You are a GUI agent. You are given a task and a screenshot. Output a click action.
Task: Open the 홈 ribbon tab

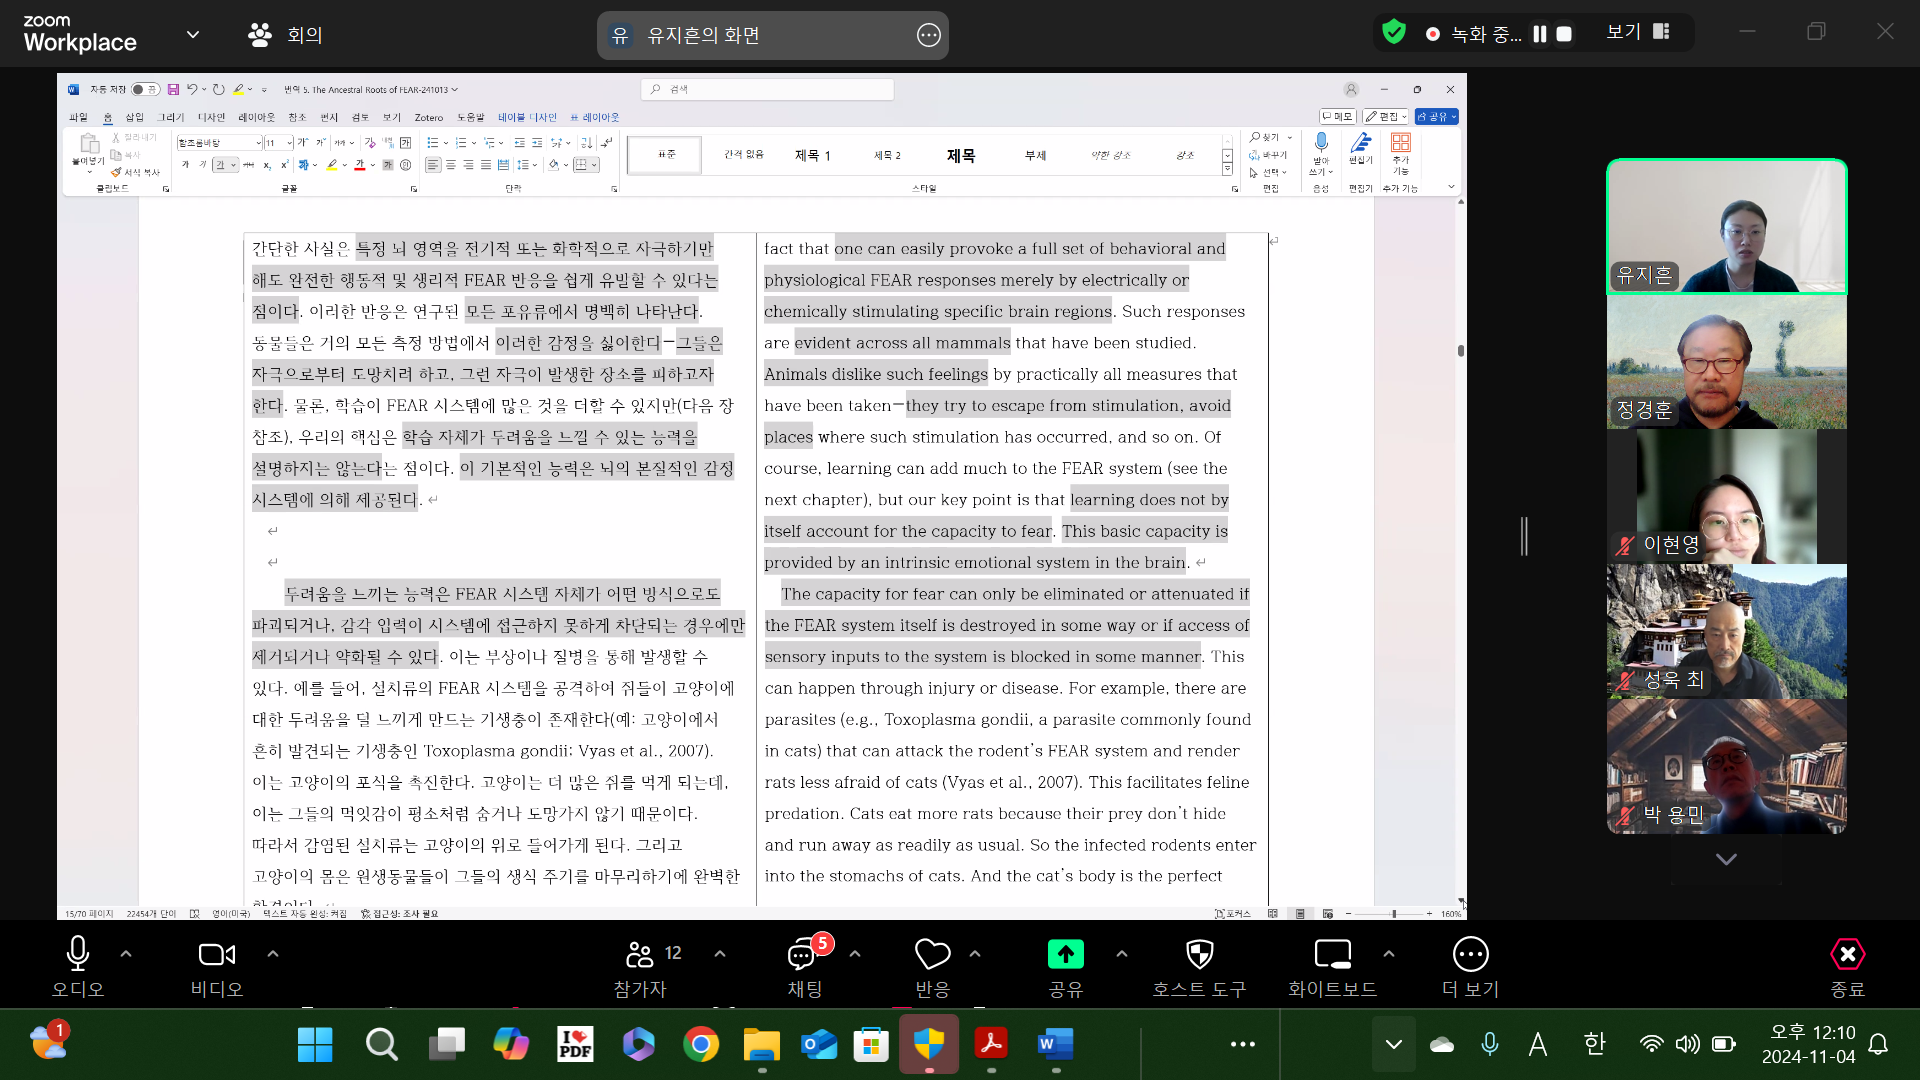coord(108,117)
